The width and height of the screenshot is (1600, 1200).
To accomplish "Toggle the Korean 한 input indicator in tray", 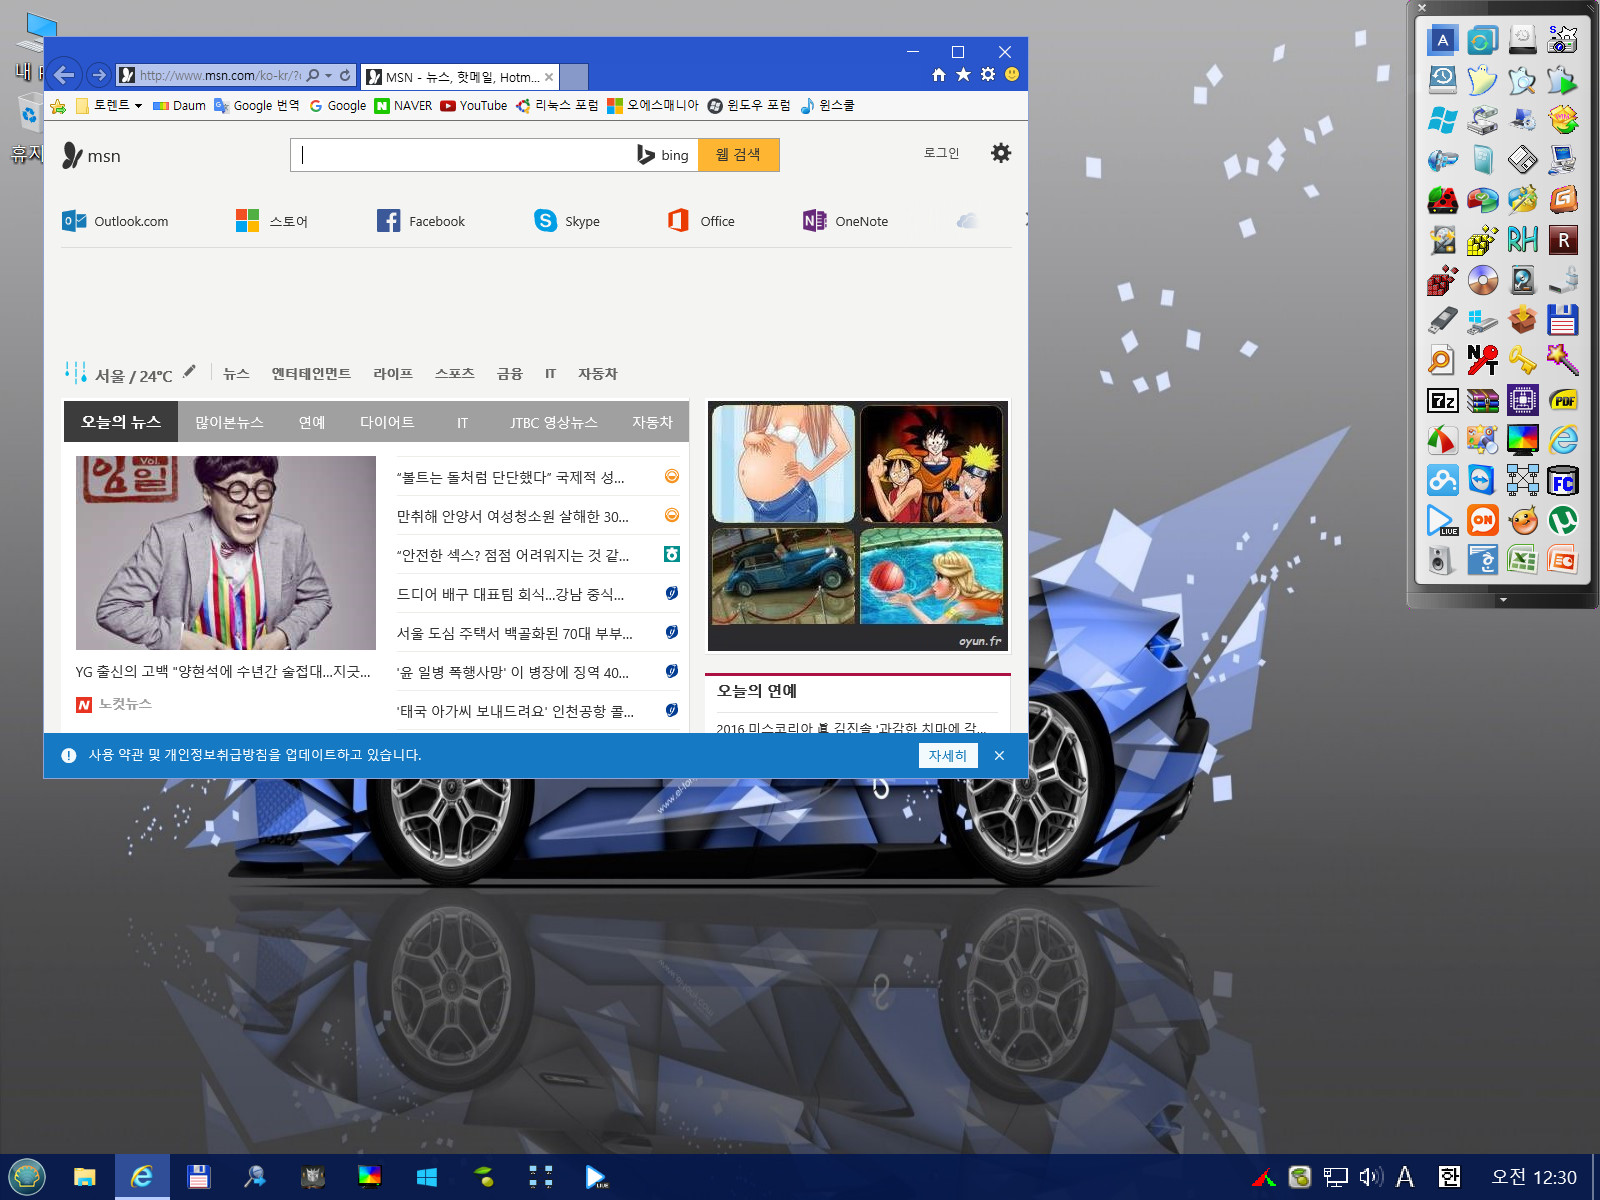I will click(1449, 1177).
